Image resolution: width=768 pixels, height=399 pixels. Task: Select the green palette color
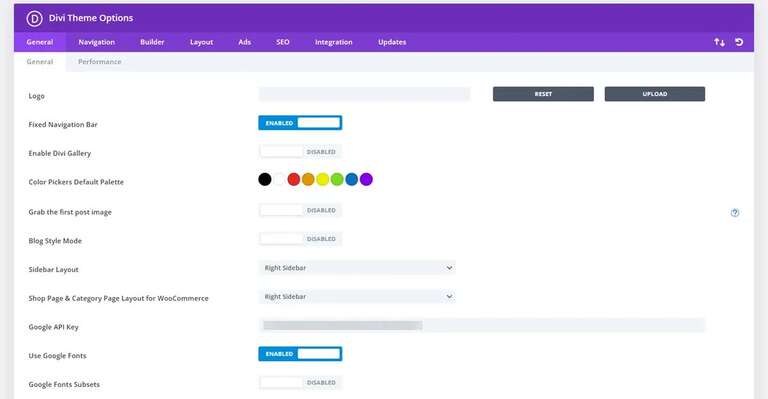pyautogui.click(x=337, y=180)
